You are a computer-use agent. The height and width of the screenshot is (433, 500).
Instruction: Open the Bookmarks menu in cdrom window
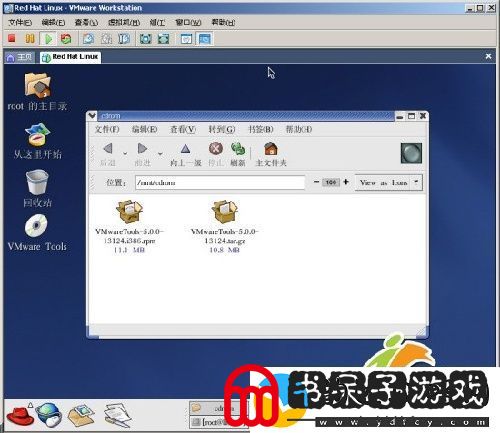pyautogui.click(x=261, y=129)
